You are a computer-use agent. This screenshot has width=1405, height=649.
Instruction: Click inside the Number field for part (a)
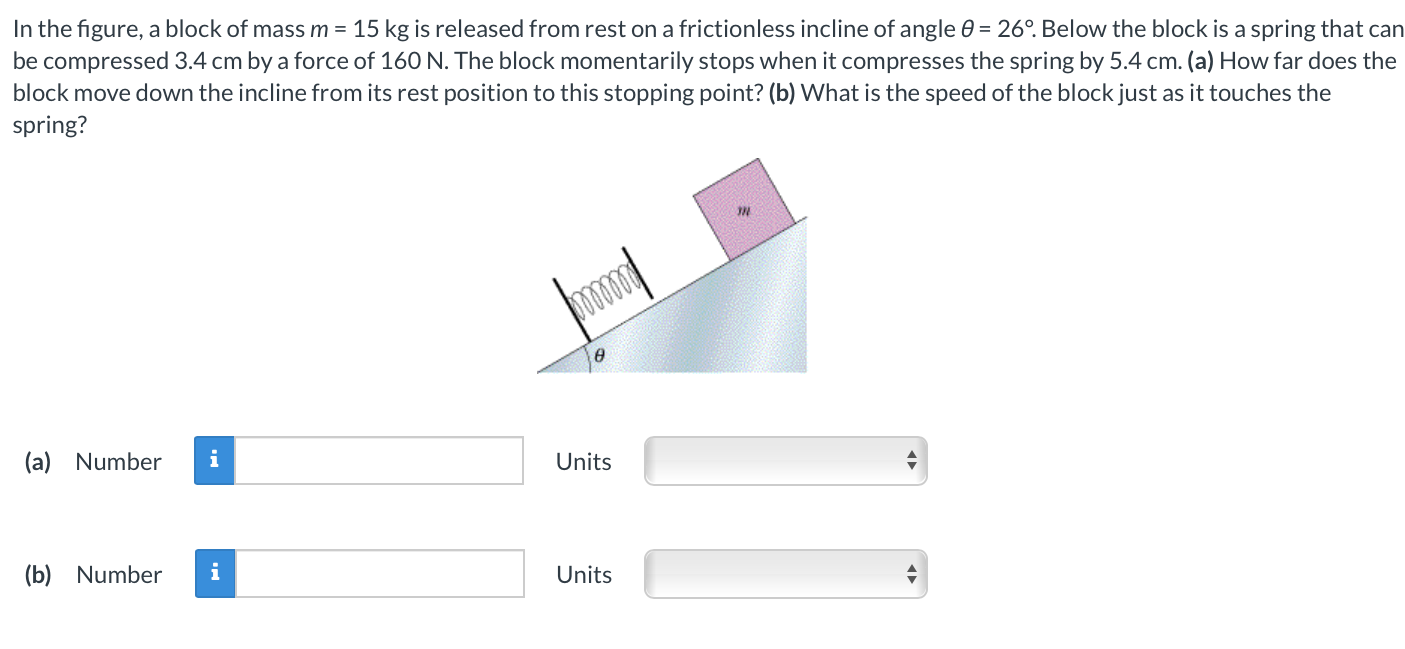pos(380,460)
